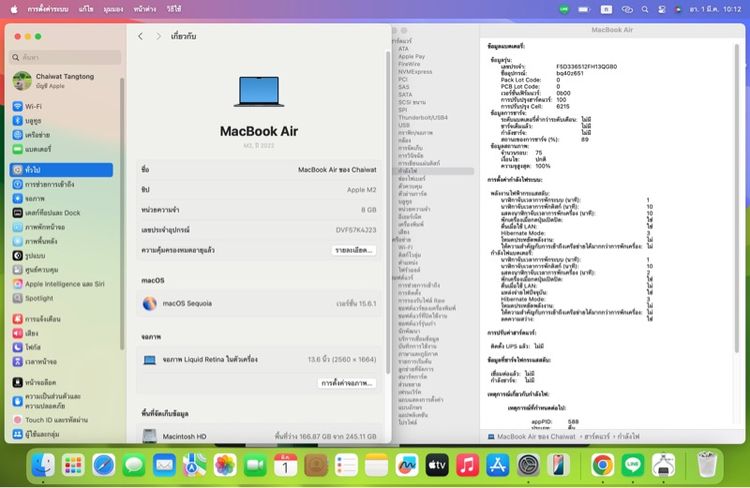This screenshot has width=750, height=488.
Task: Click the LINE status icon in menu bar
Action: pyautogui.click(x=564, y=9)
